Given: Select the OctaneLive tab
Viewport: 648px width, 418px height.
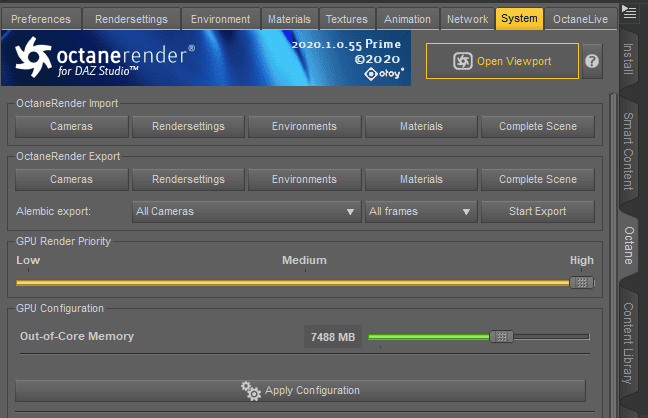Looking at the screenshot, I should [x=579, y=19].
